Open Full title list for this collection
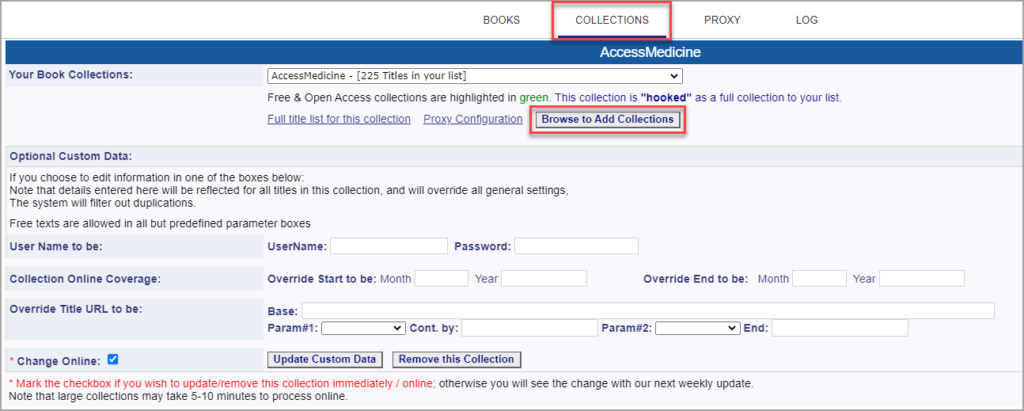 [339, 119]
